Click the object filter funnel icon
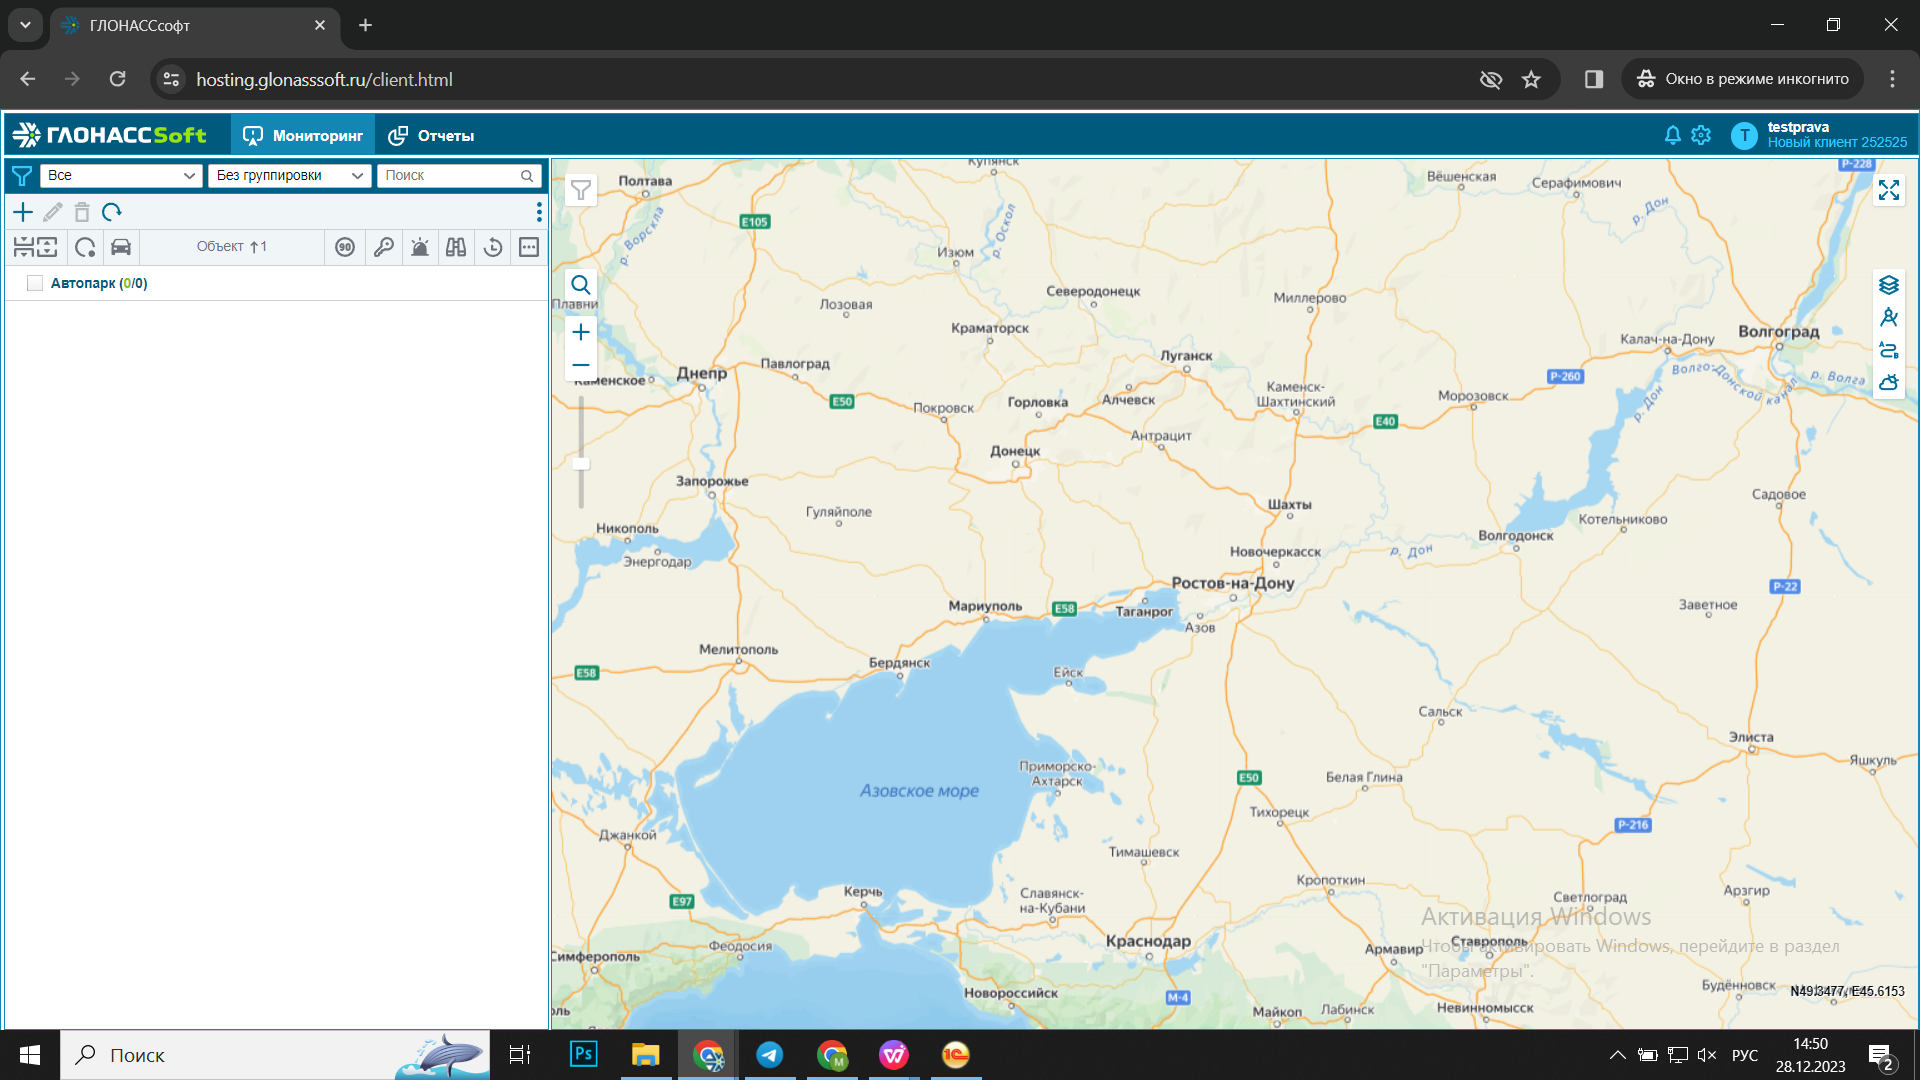Screen dimensions: 1920x1080 click(x=21, y=176)
